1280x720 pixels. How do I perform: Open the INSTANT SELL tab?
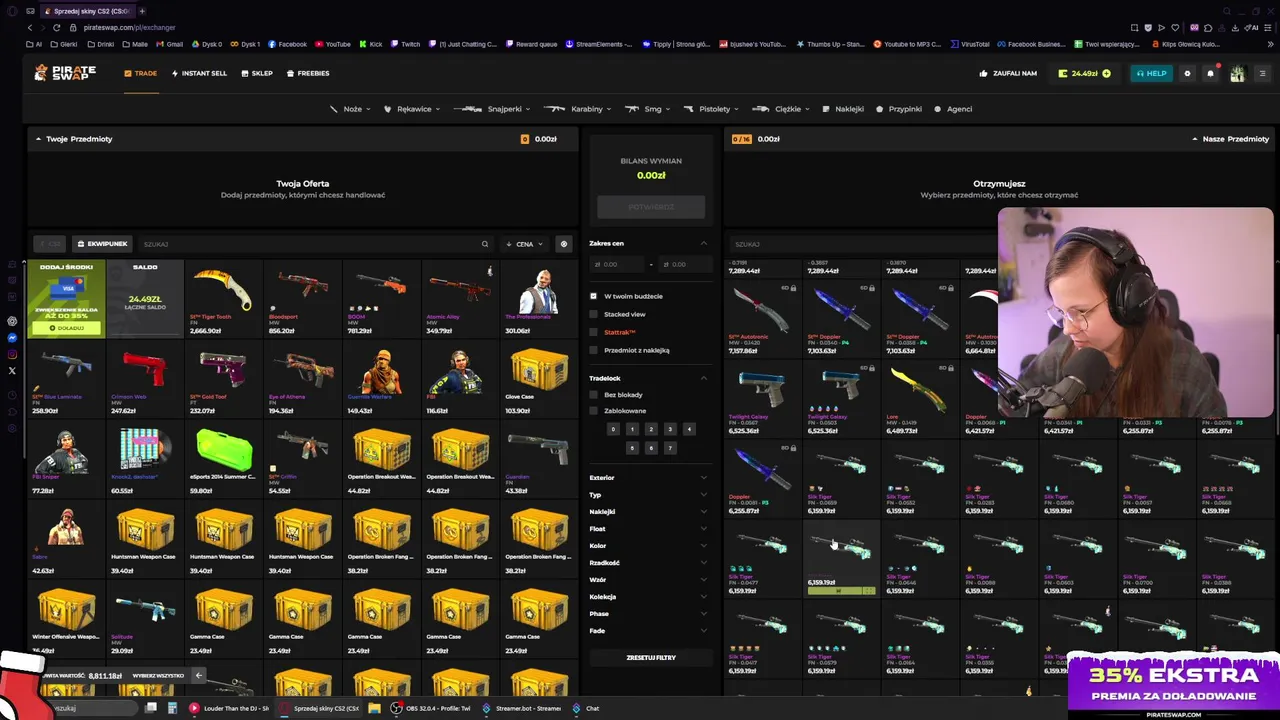click(x=199, y=73)
